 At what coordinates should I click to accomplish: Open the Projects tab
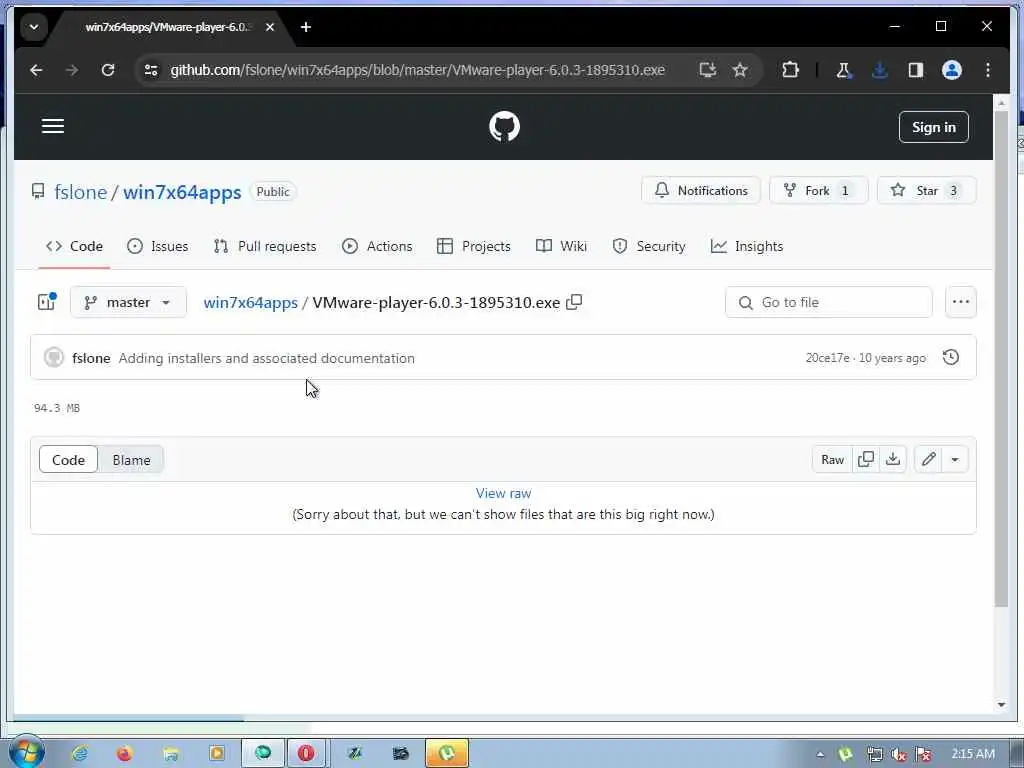click(x=473, y=246)
